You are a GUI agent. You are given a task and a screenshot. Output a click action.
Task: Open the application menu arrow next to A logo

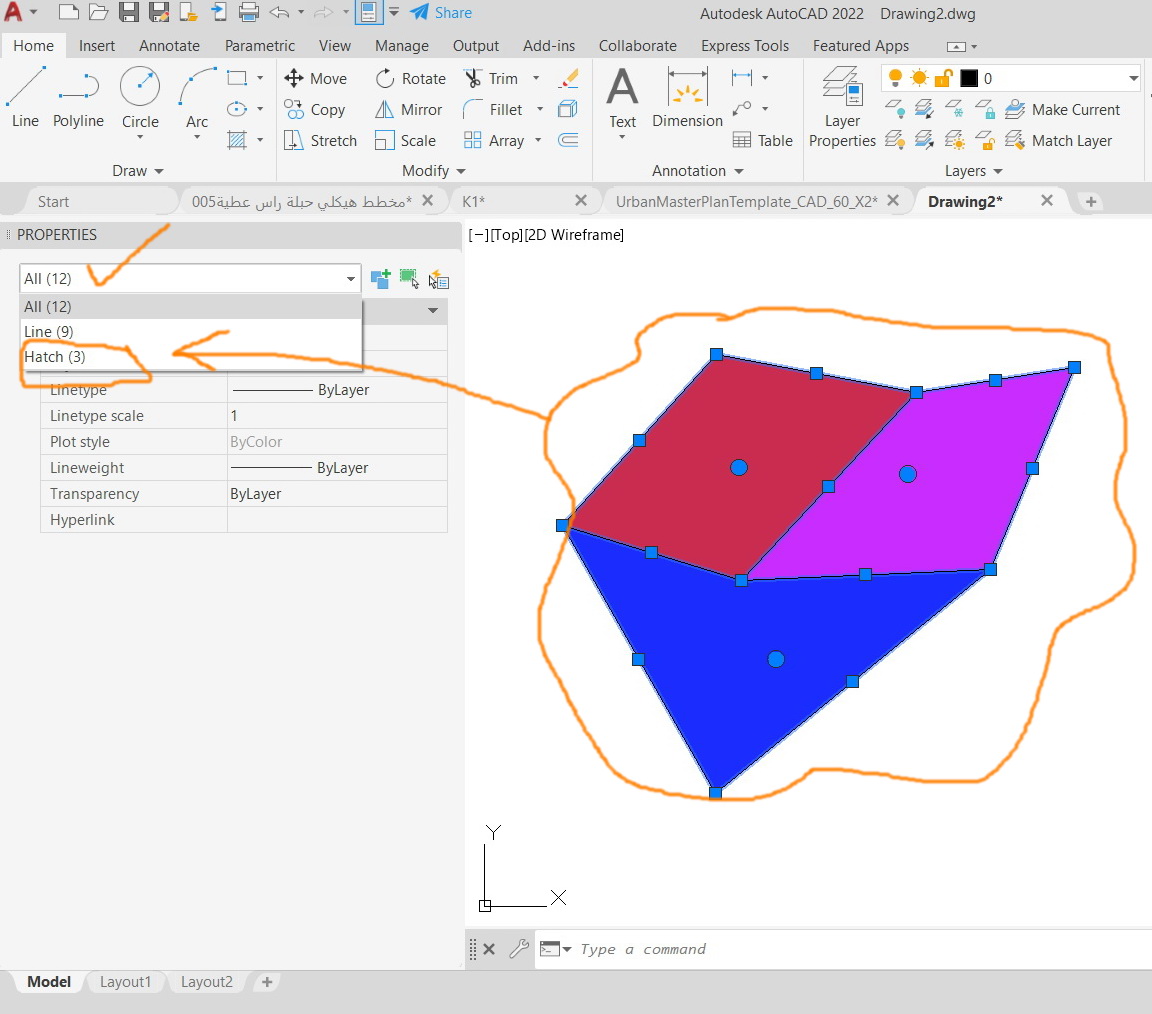(33, 12)
